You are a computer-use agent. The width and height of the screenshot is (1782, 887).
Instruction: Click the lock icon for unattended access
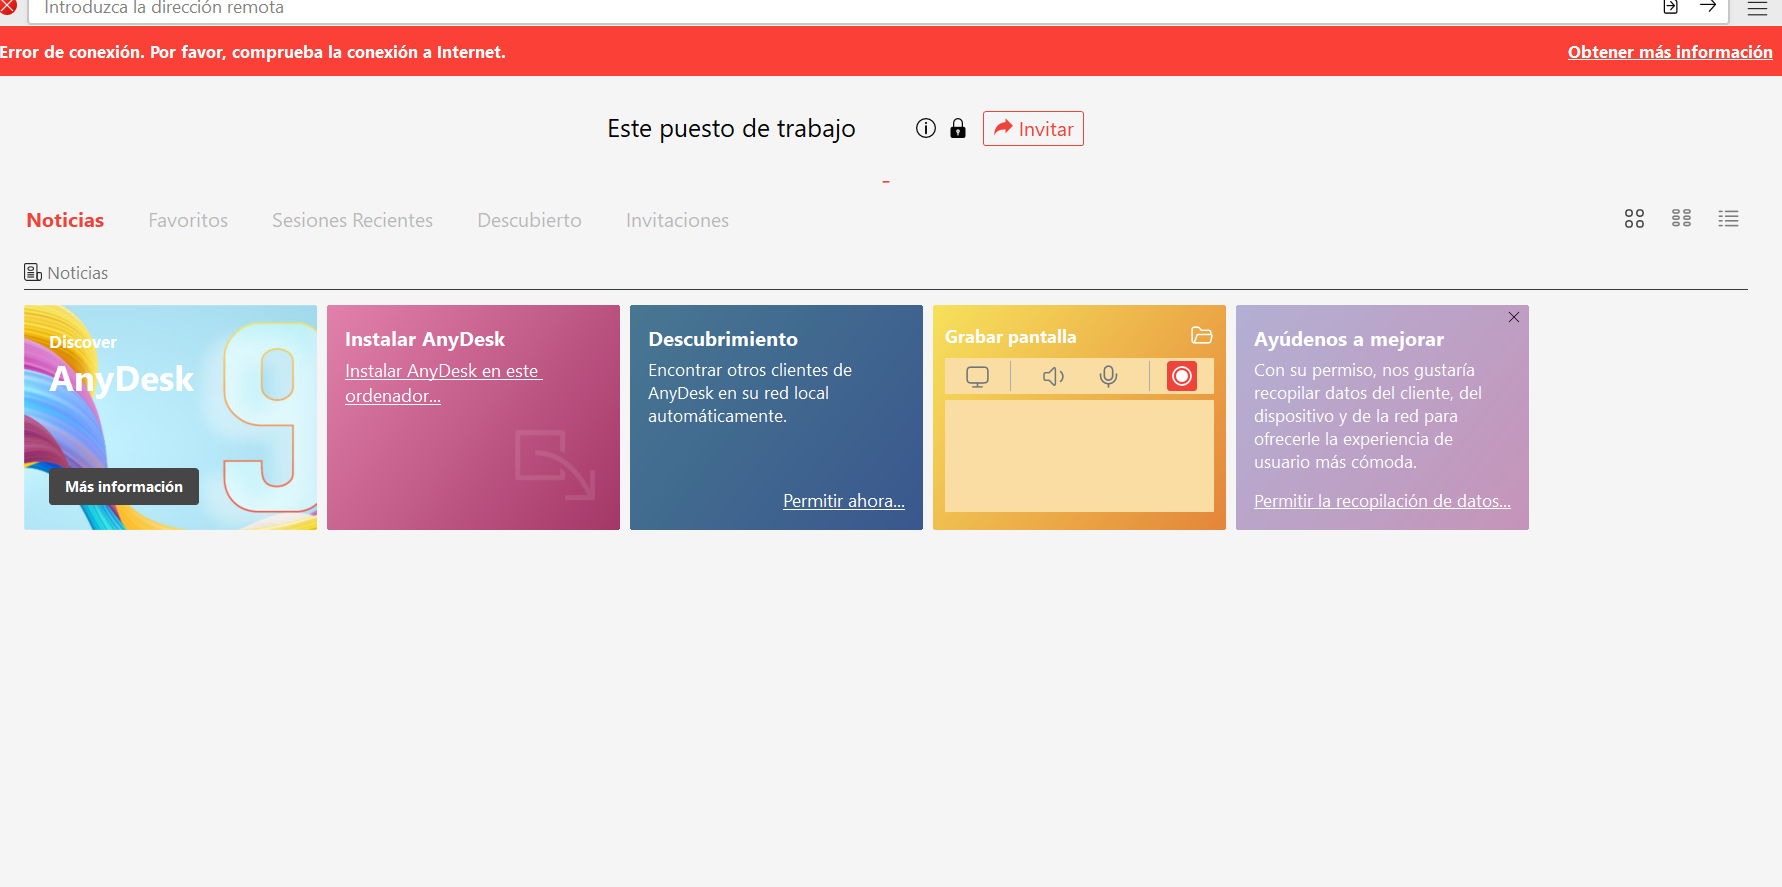pyautogui.click(x=958, y=128)
